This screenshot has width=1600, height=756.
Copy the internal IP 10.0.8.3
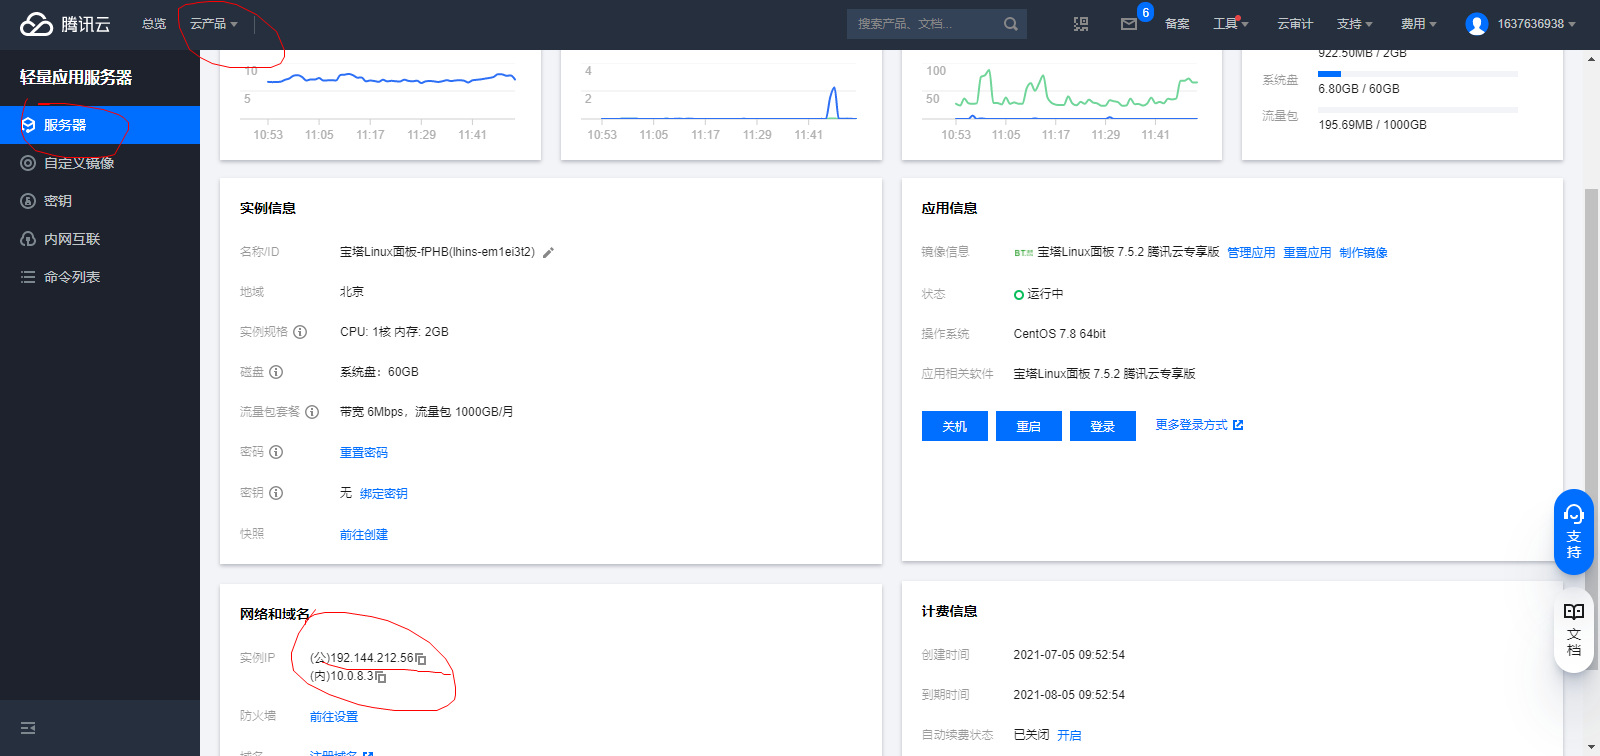381,677
